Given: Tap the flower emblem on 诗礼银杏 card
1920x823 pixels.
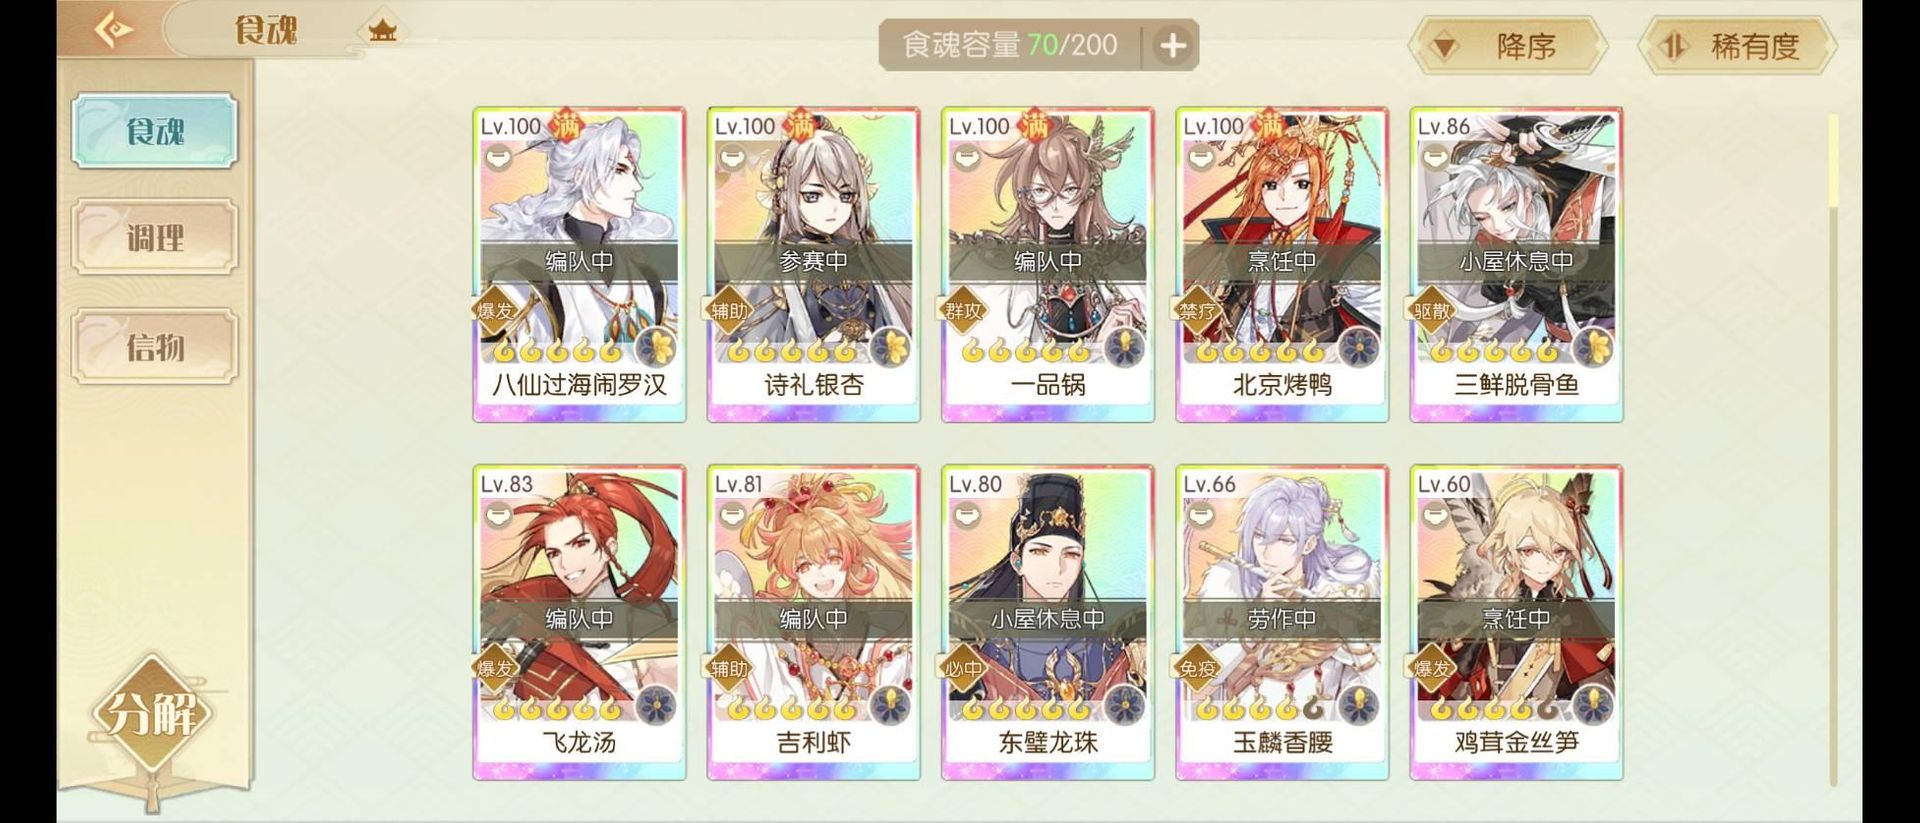Looking at the screenshot, I should (x=890, y=347).
